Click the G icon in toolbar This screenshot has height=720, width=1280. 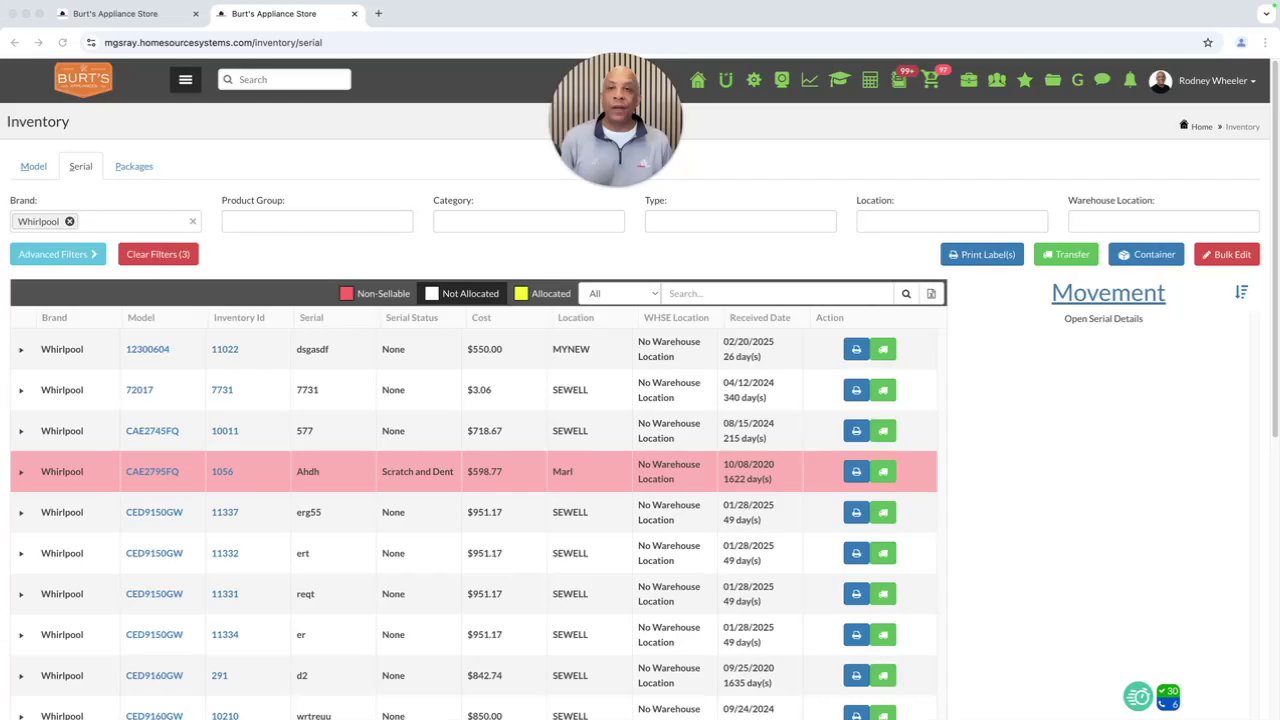click(x=1078, y=80)
